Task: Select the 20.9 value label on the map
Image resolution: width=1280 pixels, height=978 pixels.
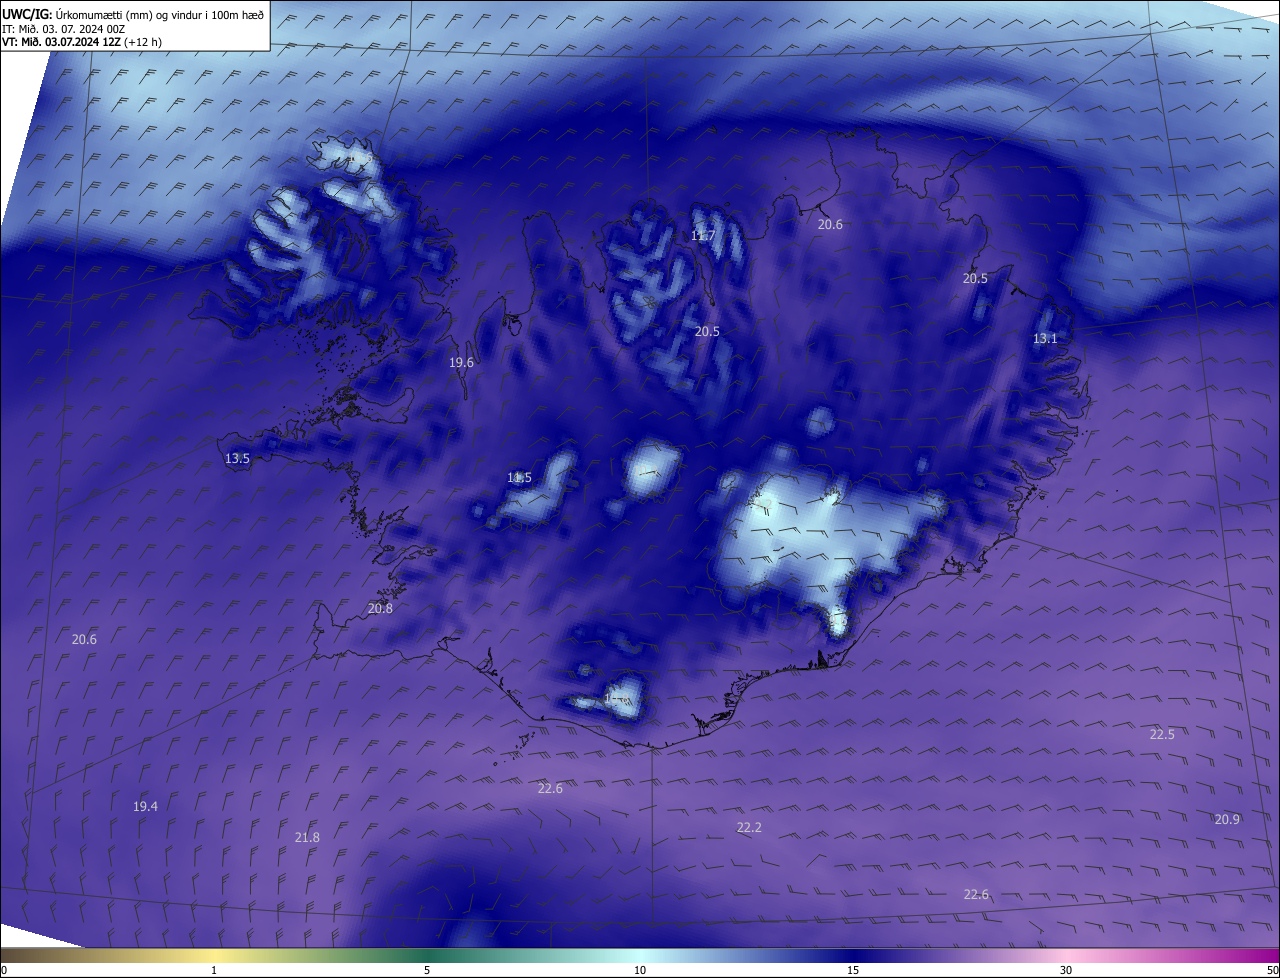Action: click(1227, 820)
